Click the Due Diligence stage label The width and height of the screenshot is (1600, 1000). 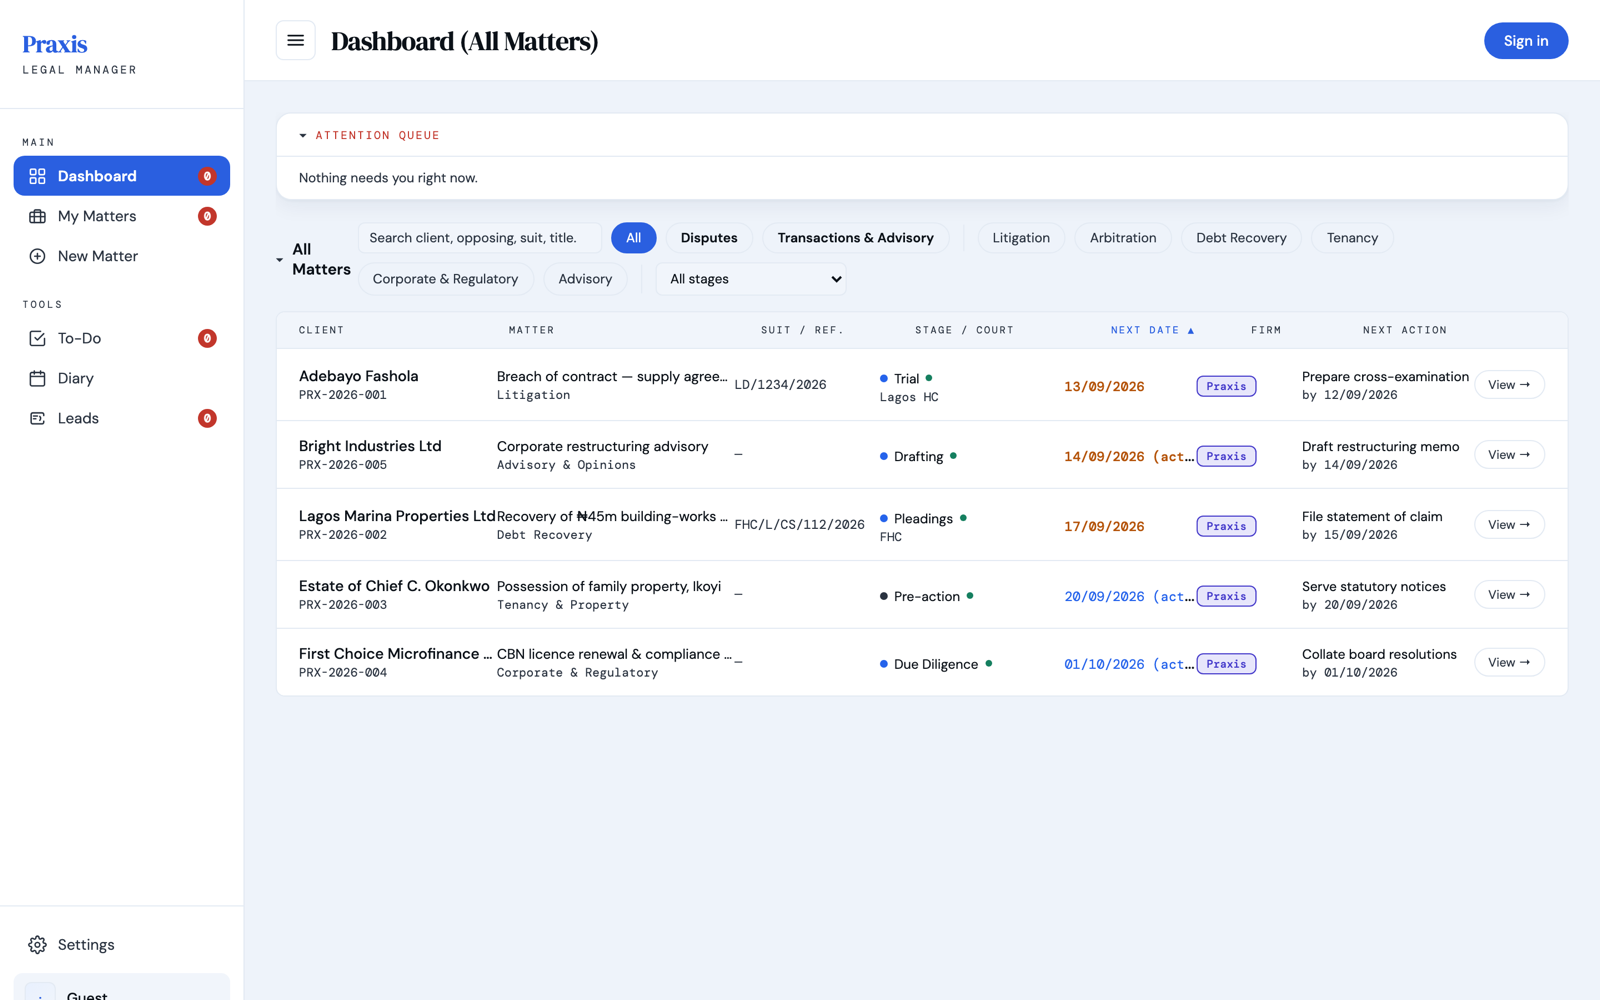(x=936, y=665)
